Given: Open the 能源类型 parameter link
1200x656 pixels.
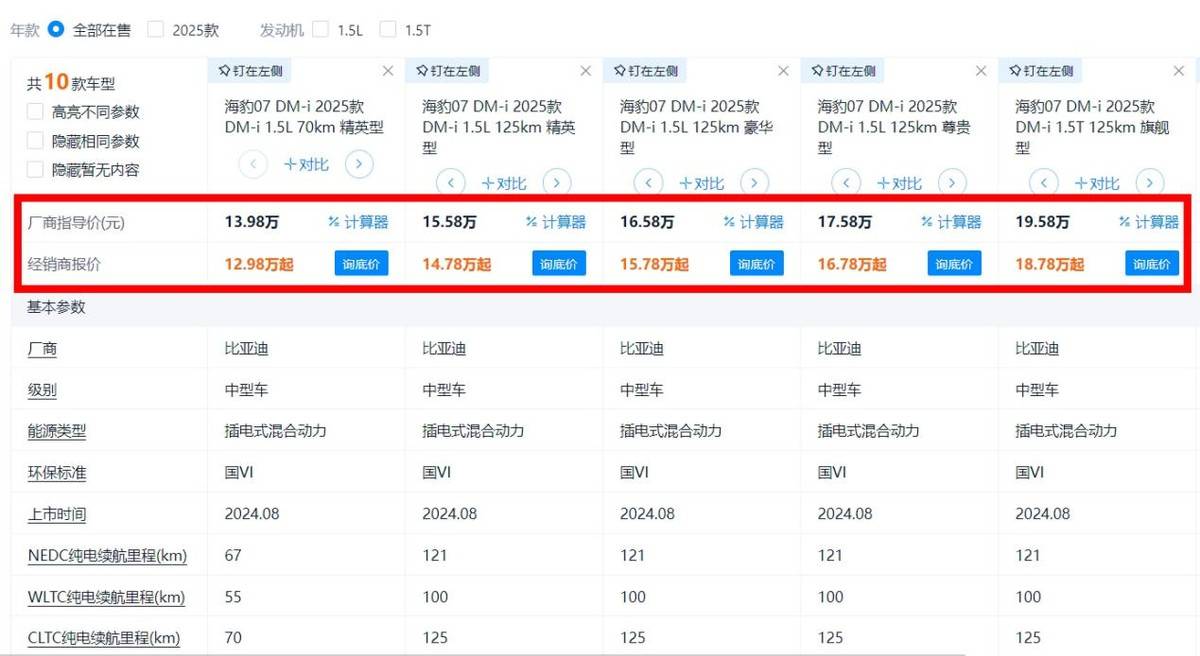Looking at the screenshot, I should click(57, 431).
